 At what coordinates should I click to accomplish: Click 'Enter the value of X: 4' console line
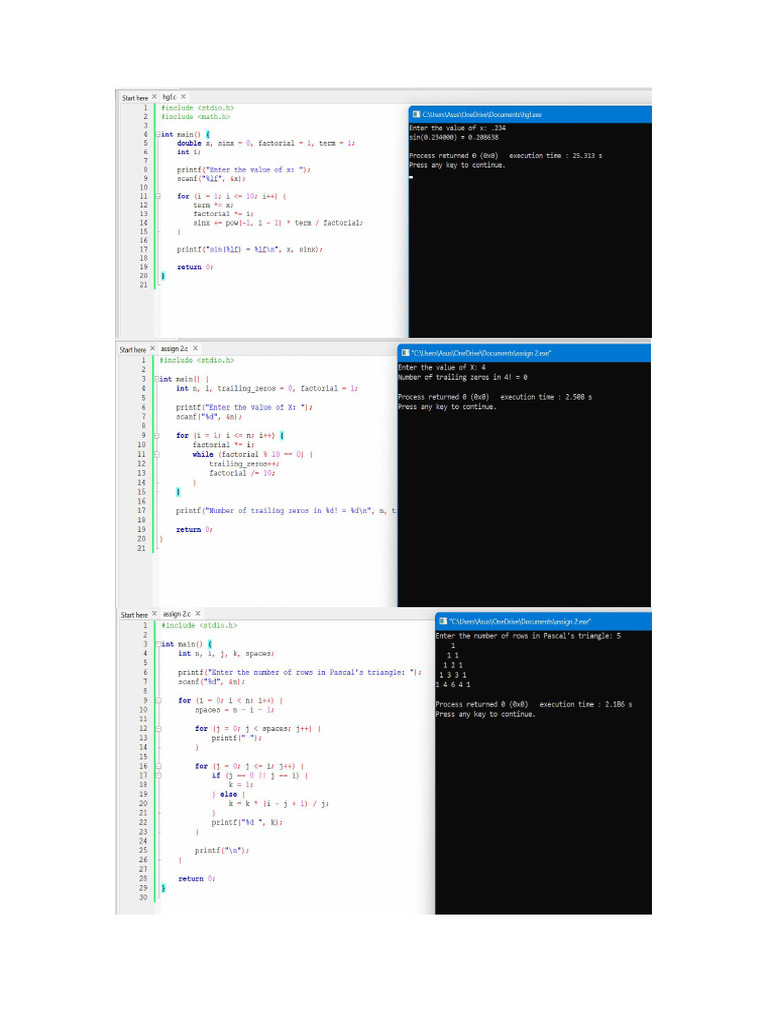441,367
